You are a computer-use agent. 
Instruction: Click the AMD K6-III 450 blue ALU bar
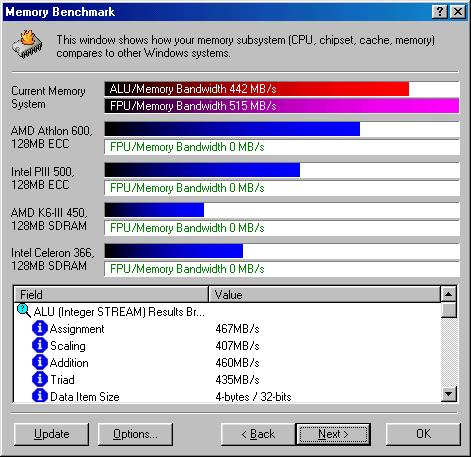(x=154, y=210)
